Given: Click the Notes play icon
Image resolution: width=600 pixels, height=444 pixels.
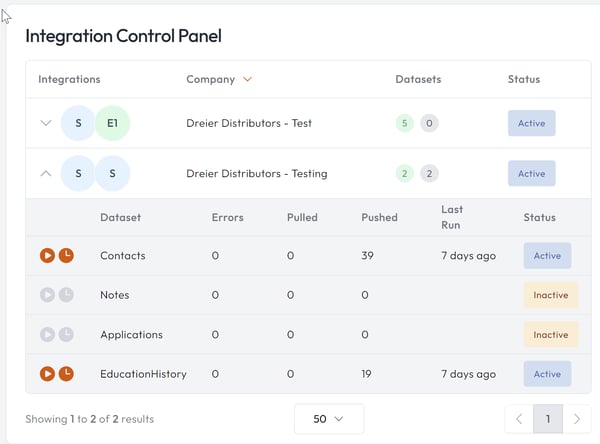Looking at the screenshot, I should pos(47,295).
